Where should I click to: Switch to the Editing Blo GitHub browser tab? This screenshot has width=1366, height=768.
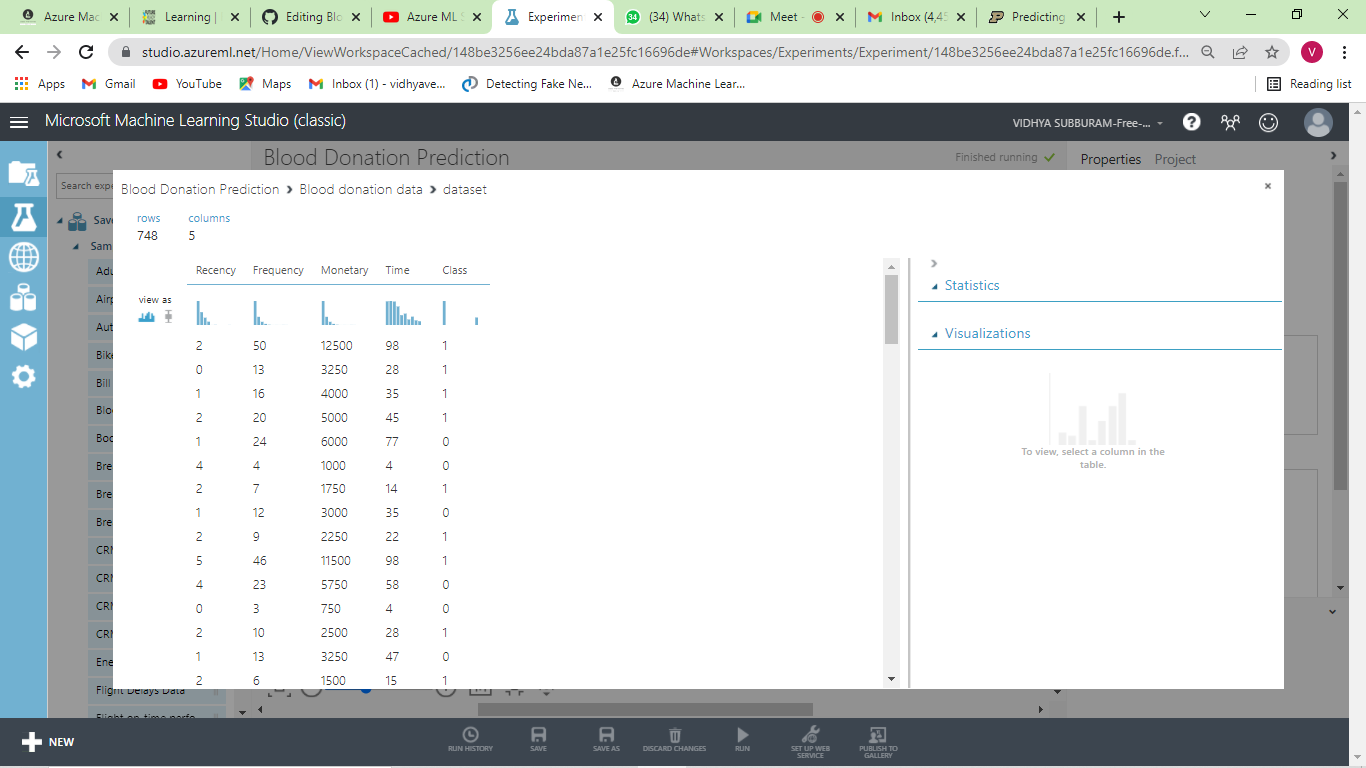[312, 17]
